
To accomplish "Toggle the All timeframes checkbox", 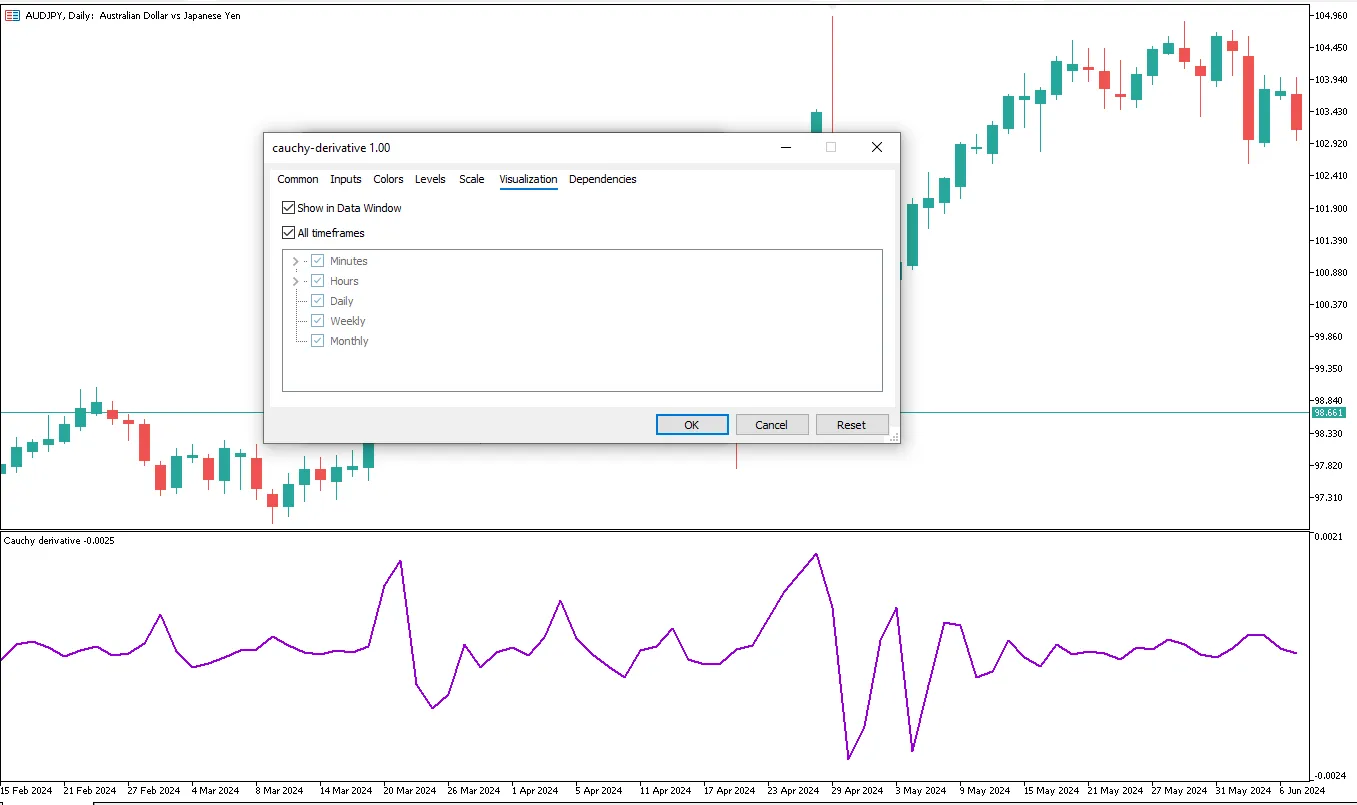I will pos(289,233).
